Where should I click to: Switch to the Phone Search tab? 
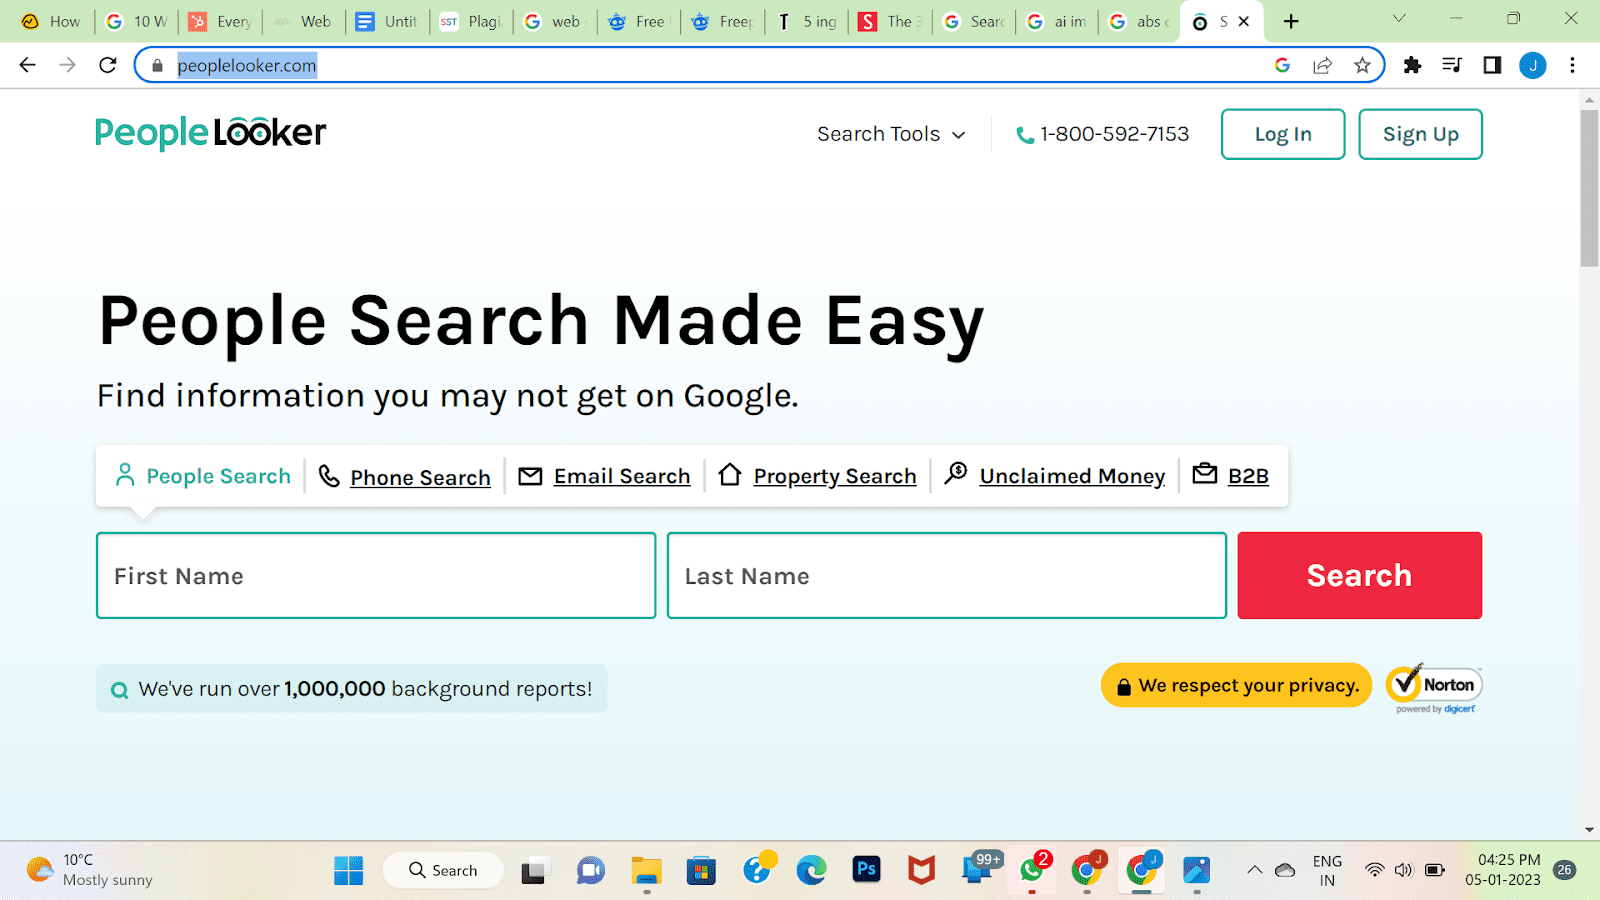419,477
